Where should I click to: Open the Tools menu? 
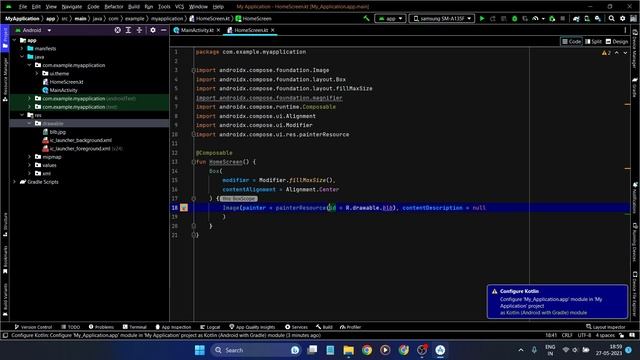[x=164, y=7]
